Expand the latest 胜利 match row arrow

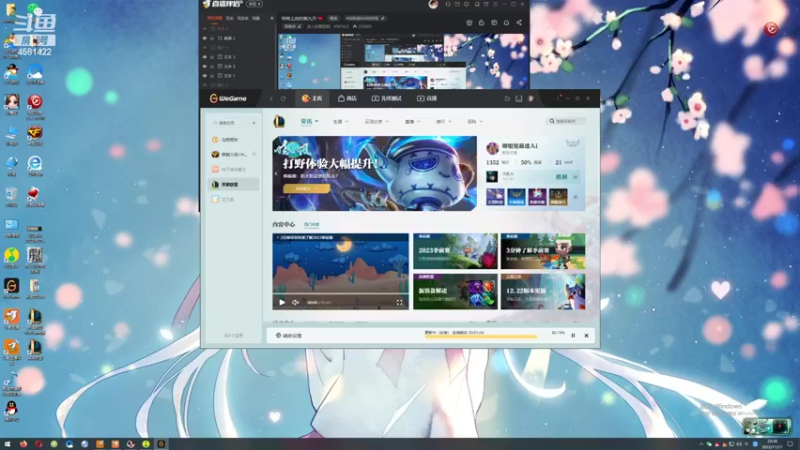click(x=576, y=177)
